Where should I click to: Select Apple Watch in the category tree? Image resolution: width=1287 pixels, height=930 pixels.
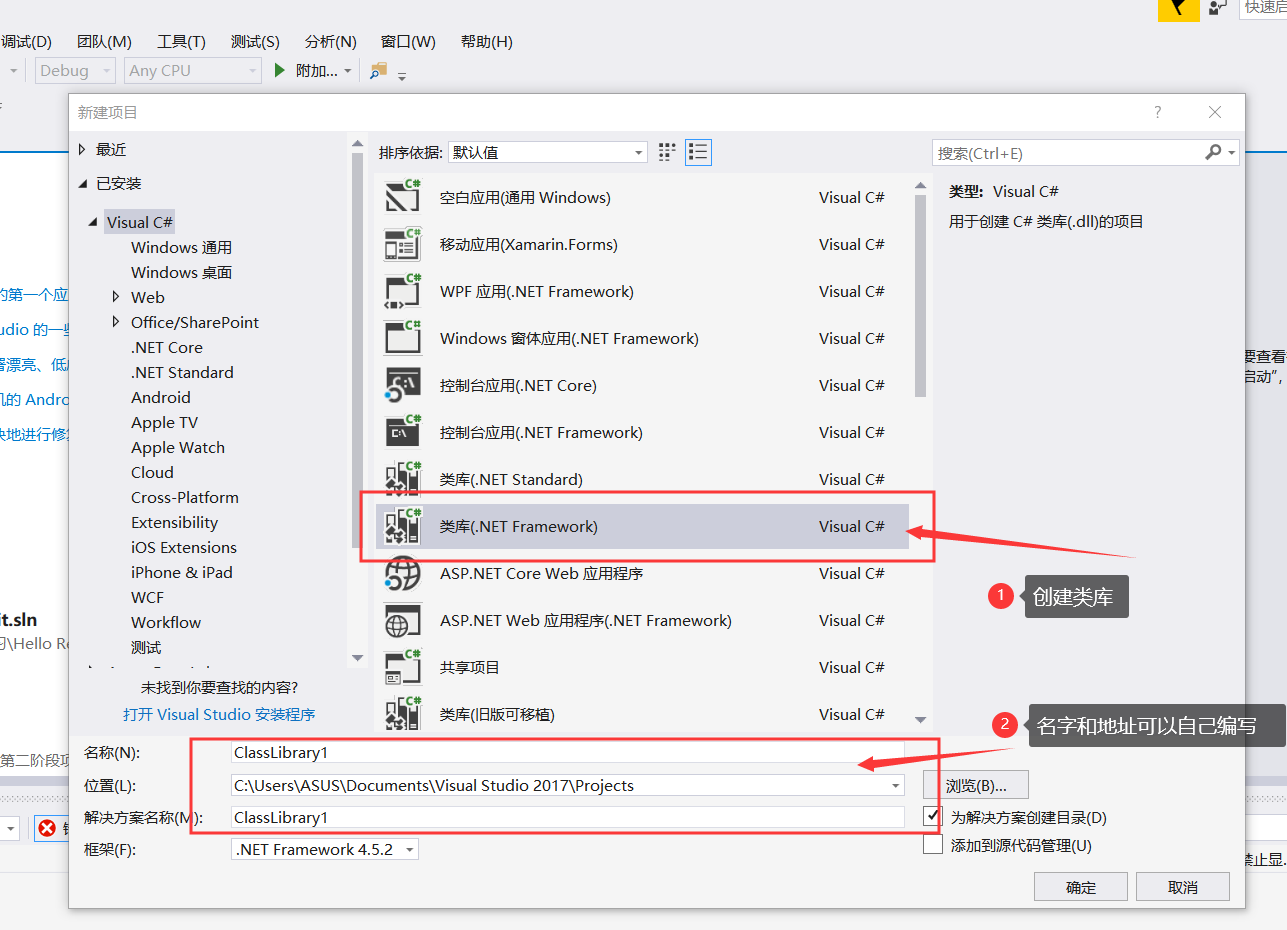pyautogui.click(x=178, y=447)
